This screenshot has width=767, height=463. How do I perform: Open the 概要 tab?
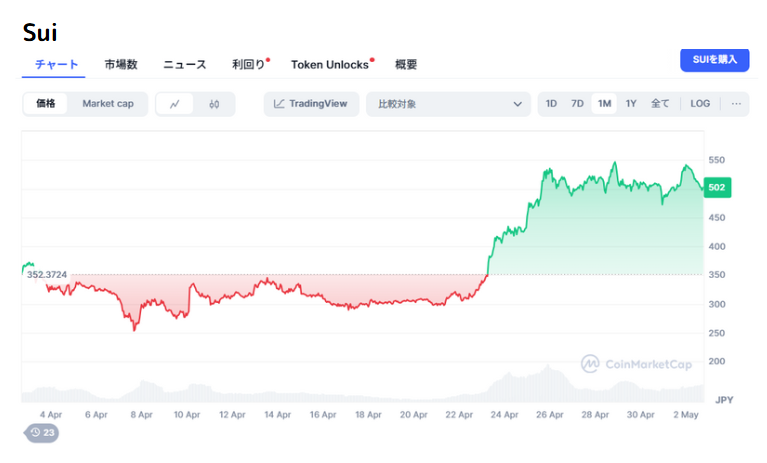(406, 65)
